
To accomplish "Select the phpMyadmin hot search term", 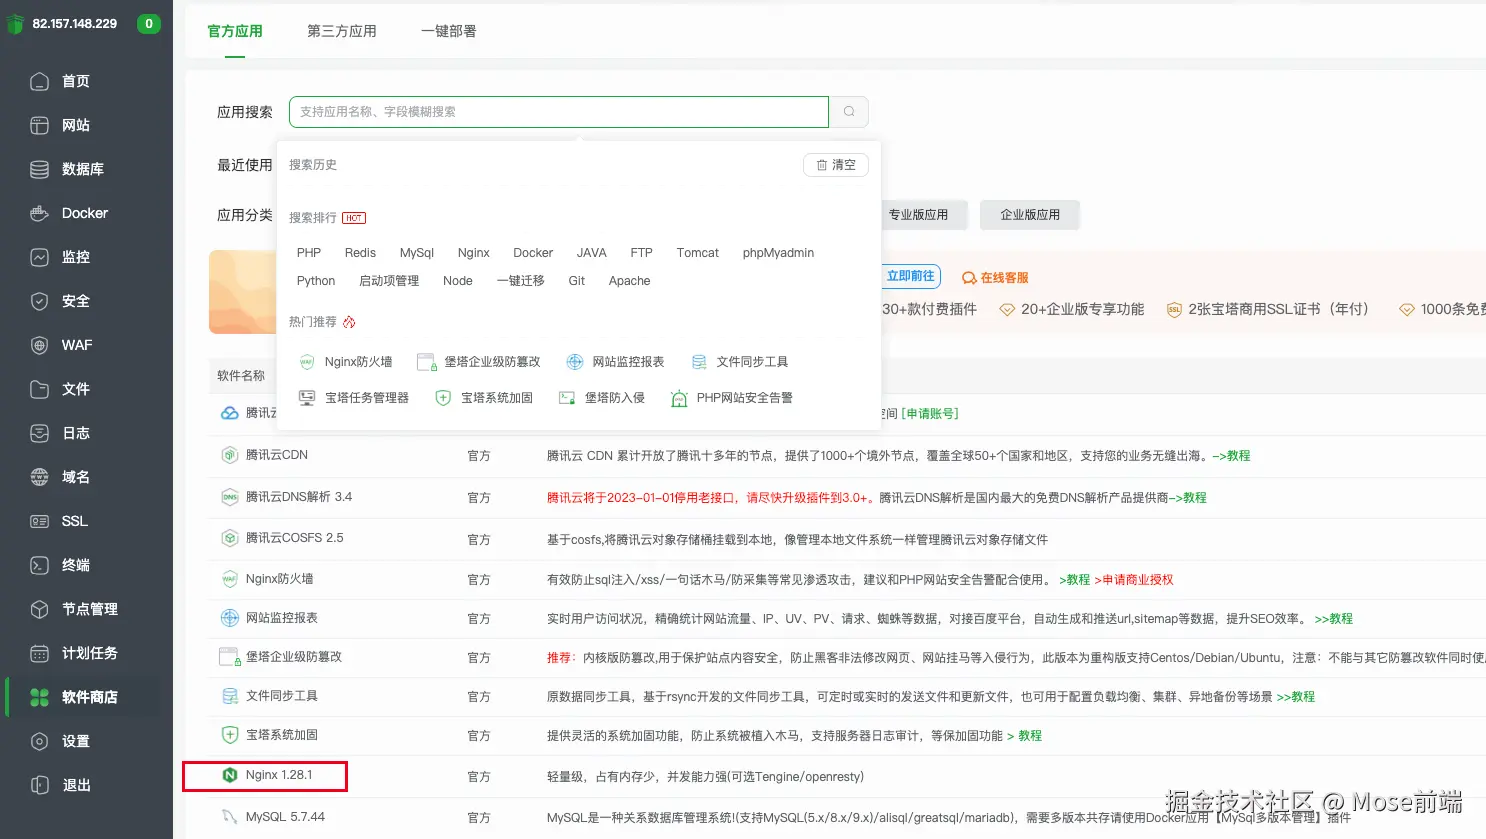I will [778, 253].
